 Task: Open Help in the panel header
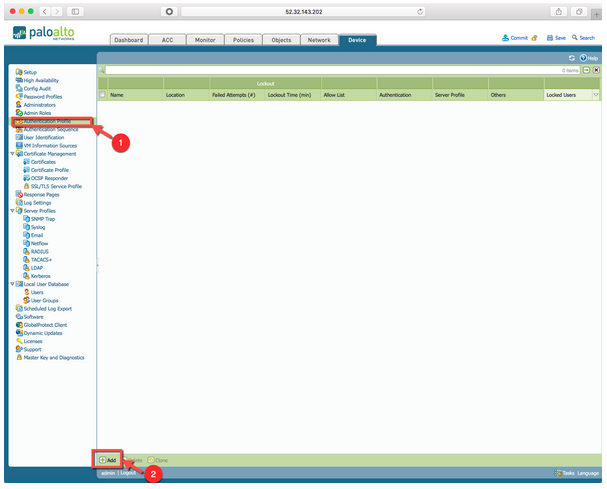click(x=589, y=58)
